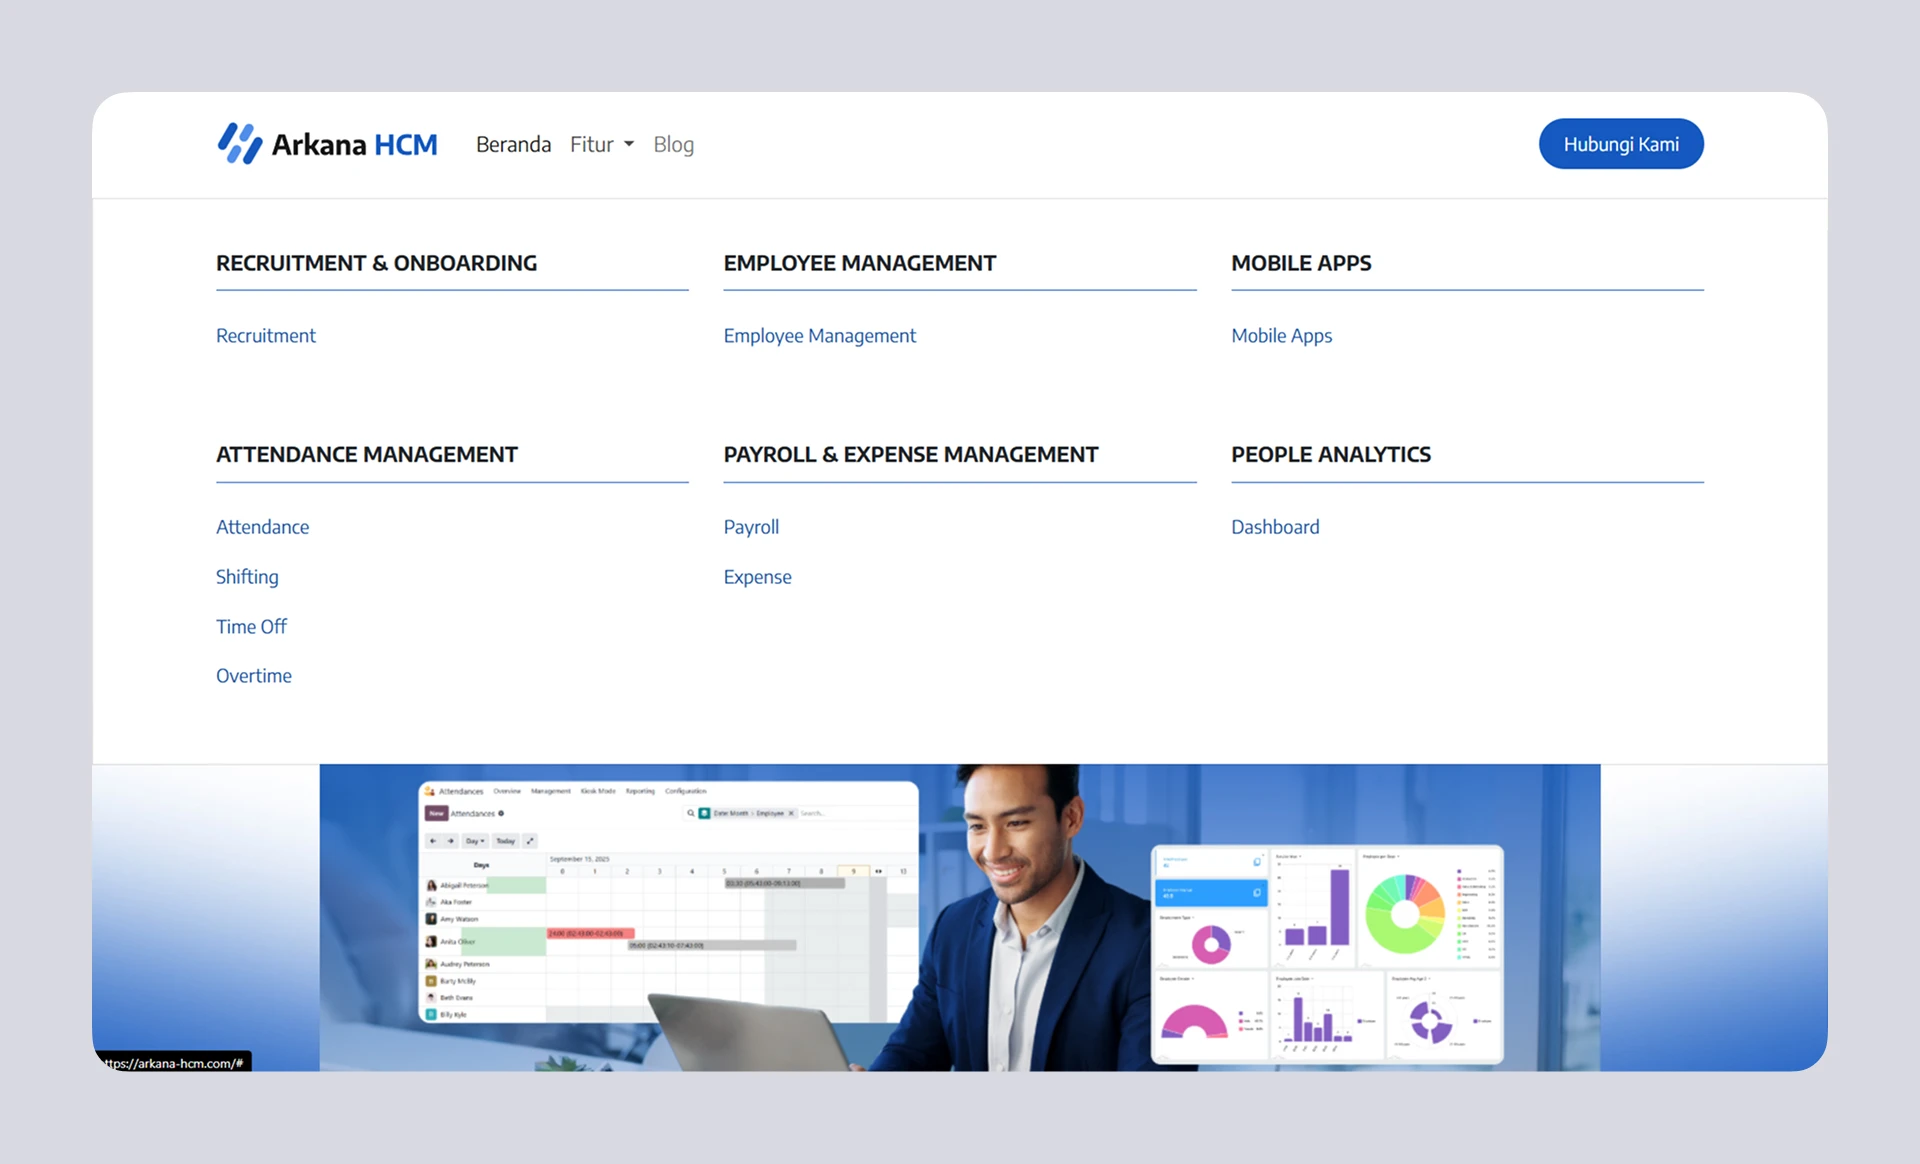This screenshot has width=1920, height=1164.
Task: Remove the Date Month Employee filter via its X icon
Action: tap(791, 813)
